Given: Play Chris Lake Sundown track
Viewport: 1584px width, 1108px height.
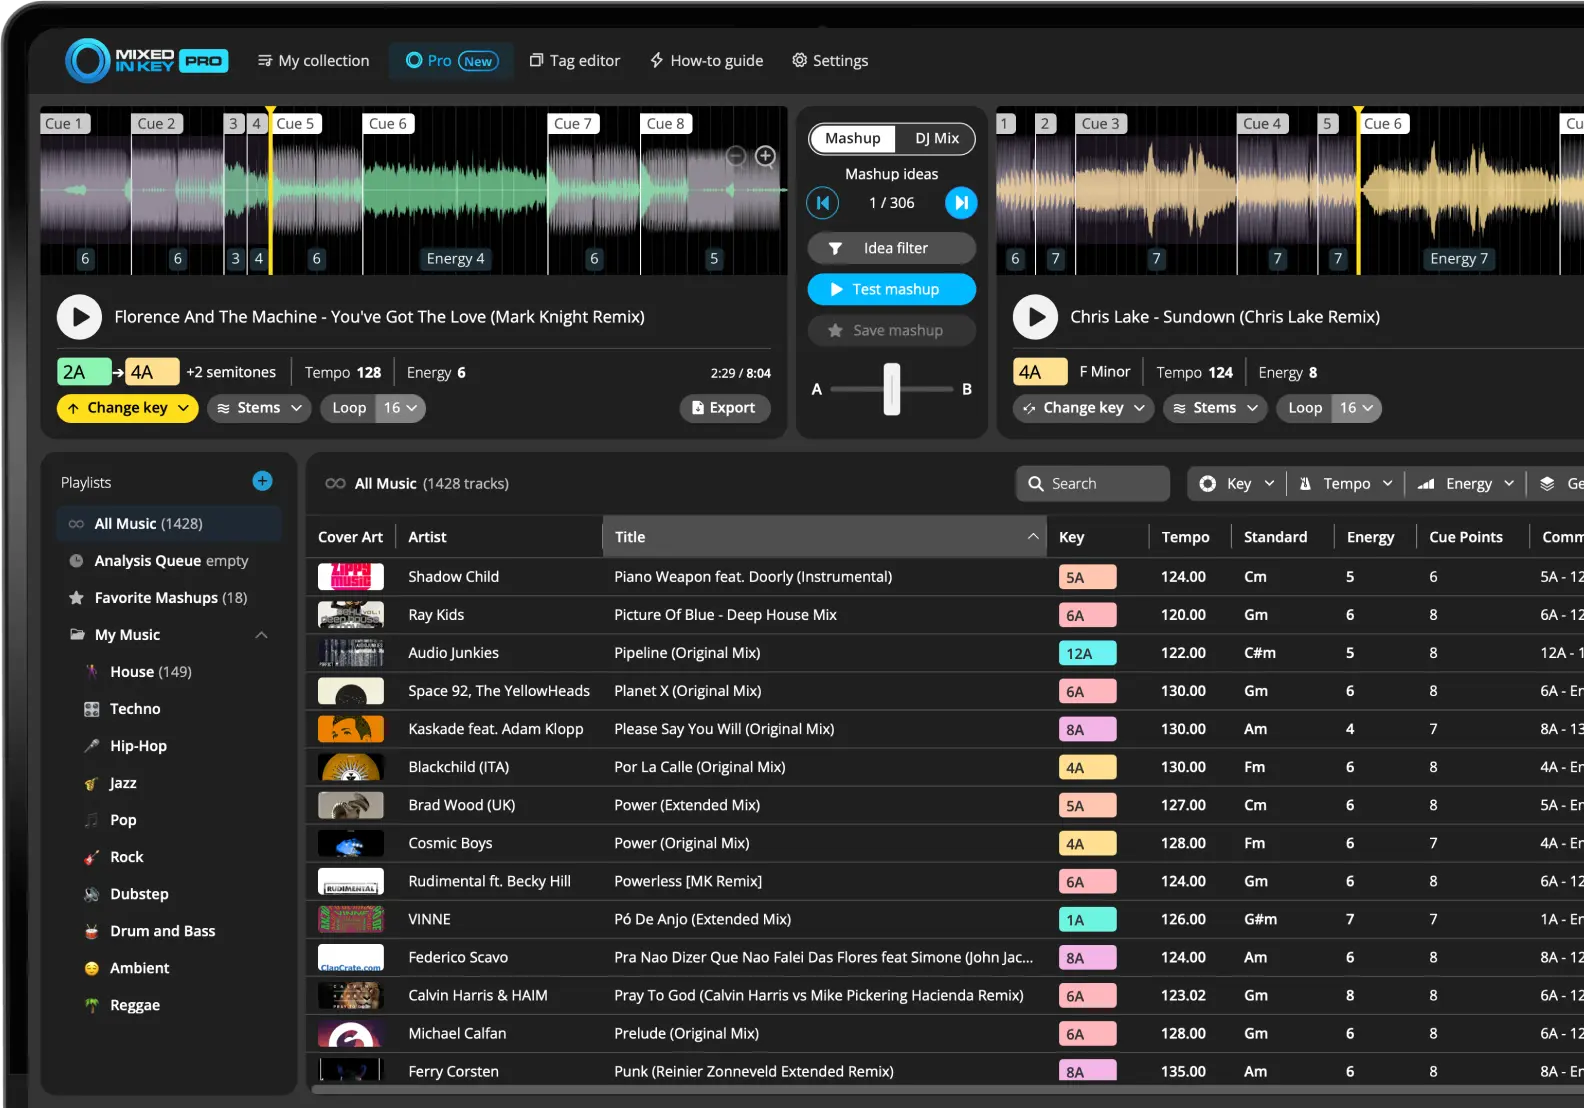Looking at the screenshot, I should (1035, 317).
